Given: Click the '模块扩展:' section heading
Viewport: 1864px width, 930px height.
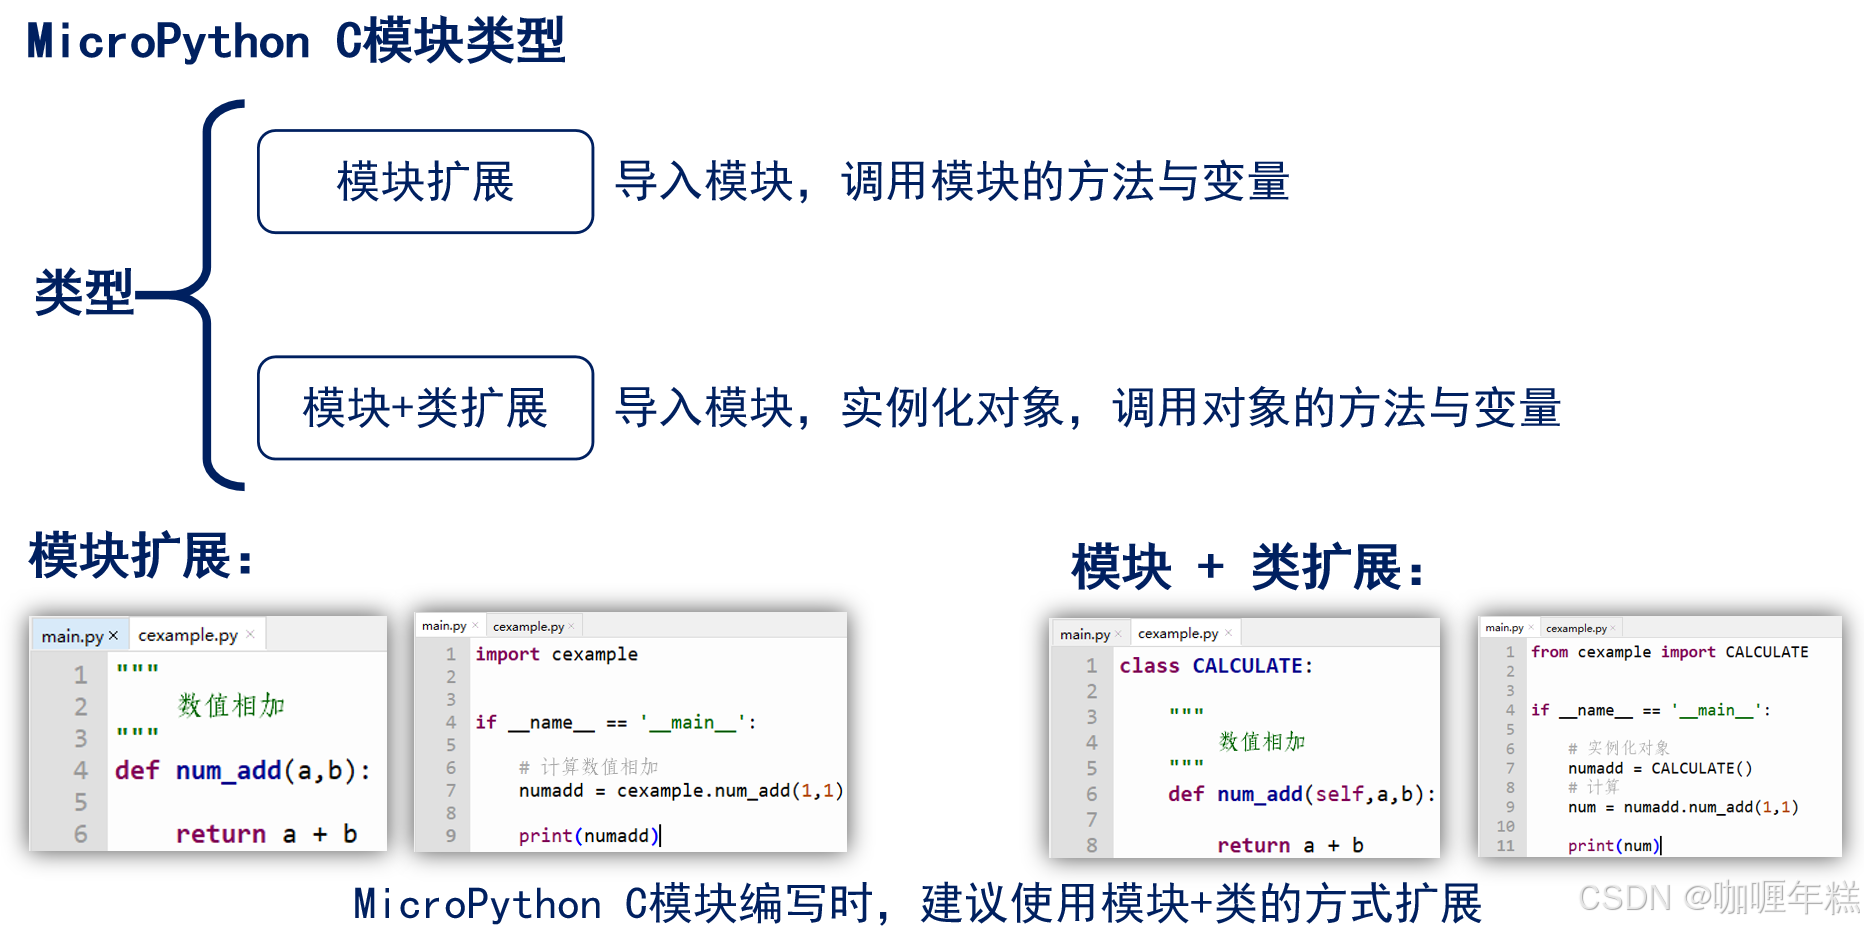Looking at the screenshot, I should [141, 556].
